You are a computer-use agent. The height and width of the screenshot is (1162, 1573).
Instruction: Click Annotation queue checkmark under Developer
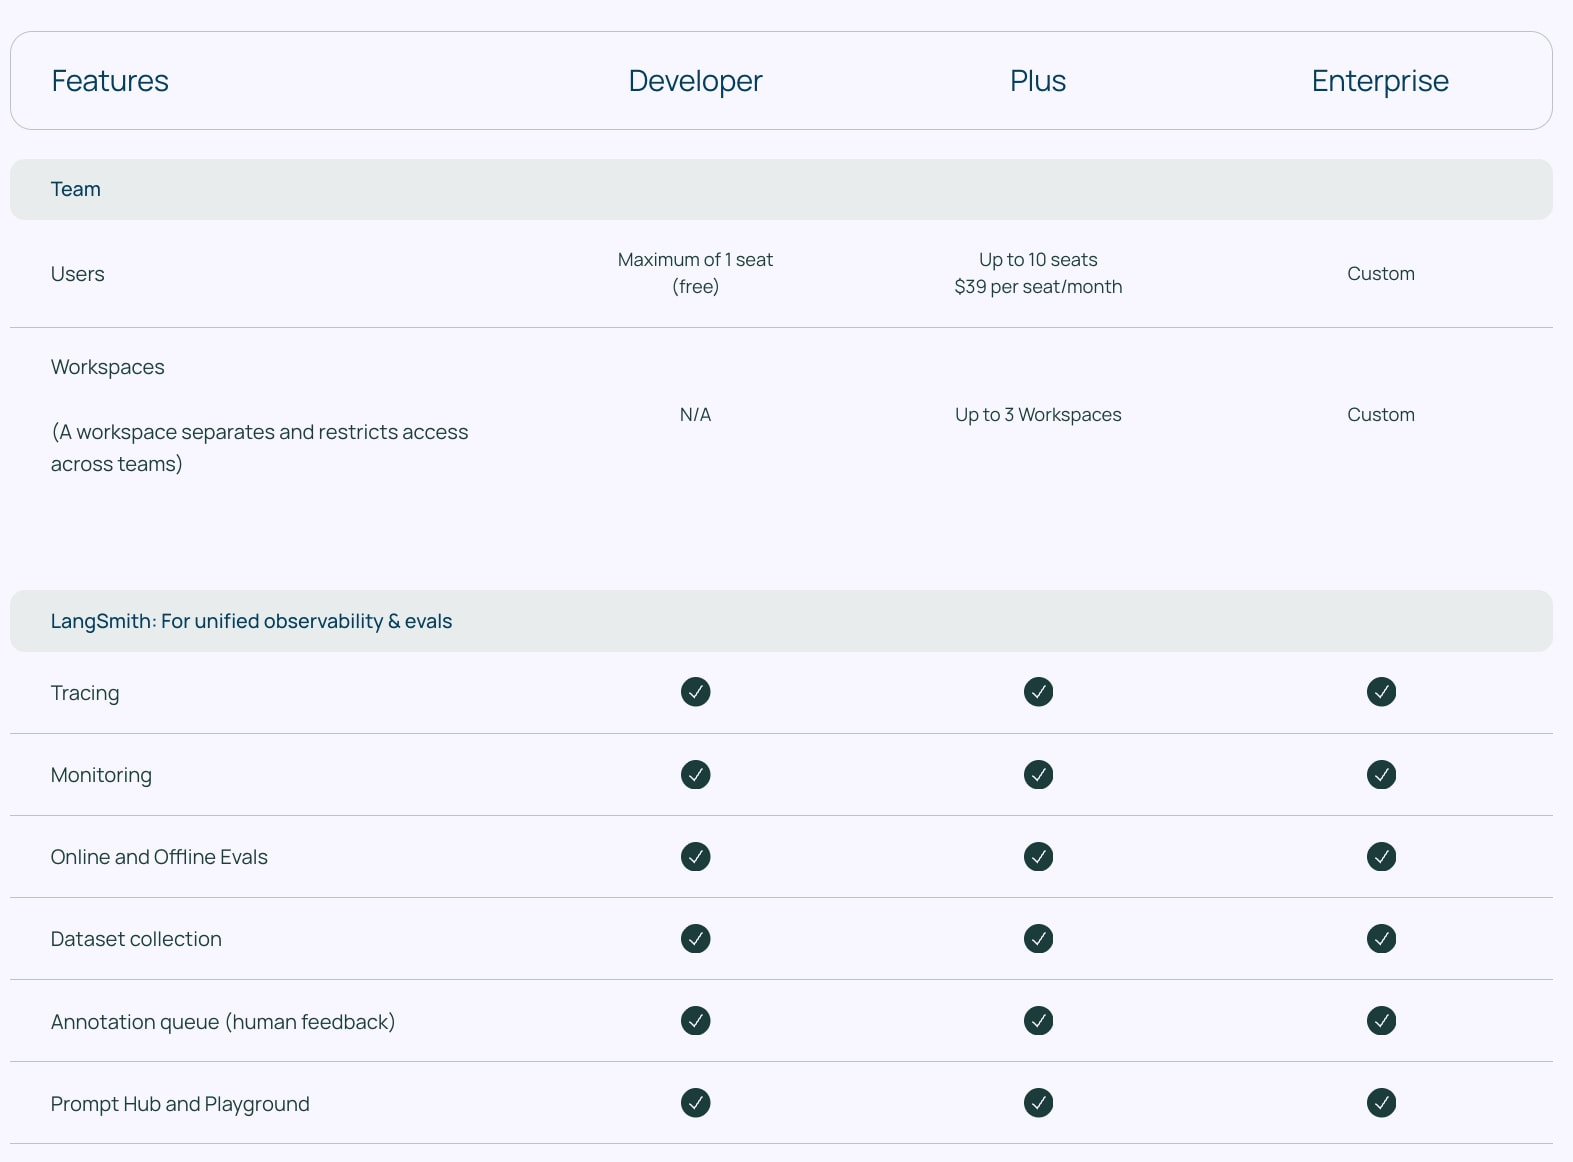695,1021
